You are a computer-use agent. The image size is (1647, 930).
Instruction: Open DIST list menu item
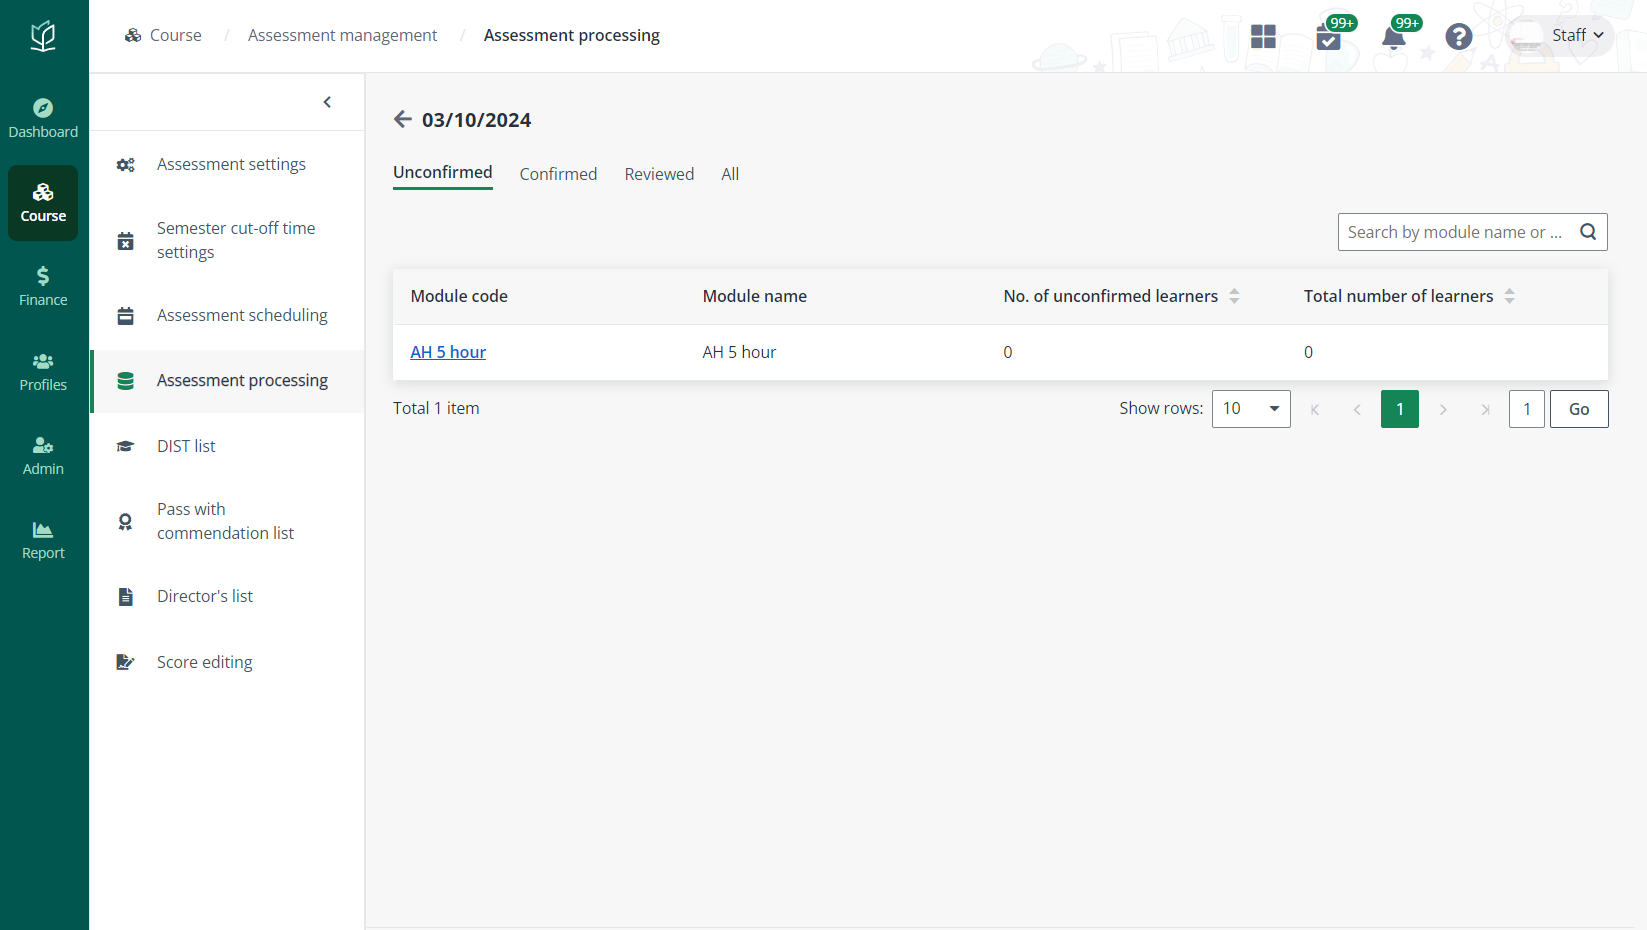point(227,446)
